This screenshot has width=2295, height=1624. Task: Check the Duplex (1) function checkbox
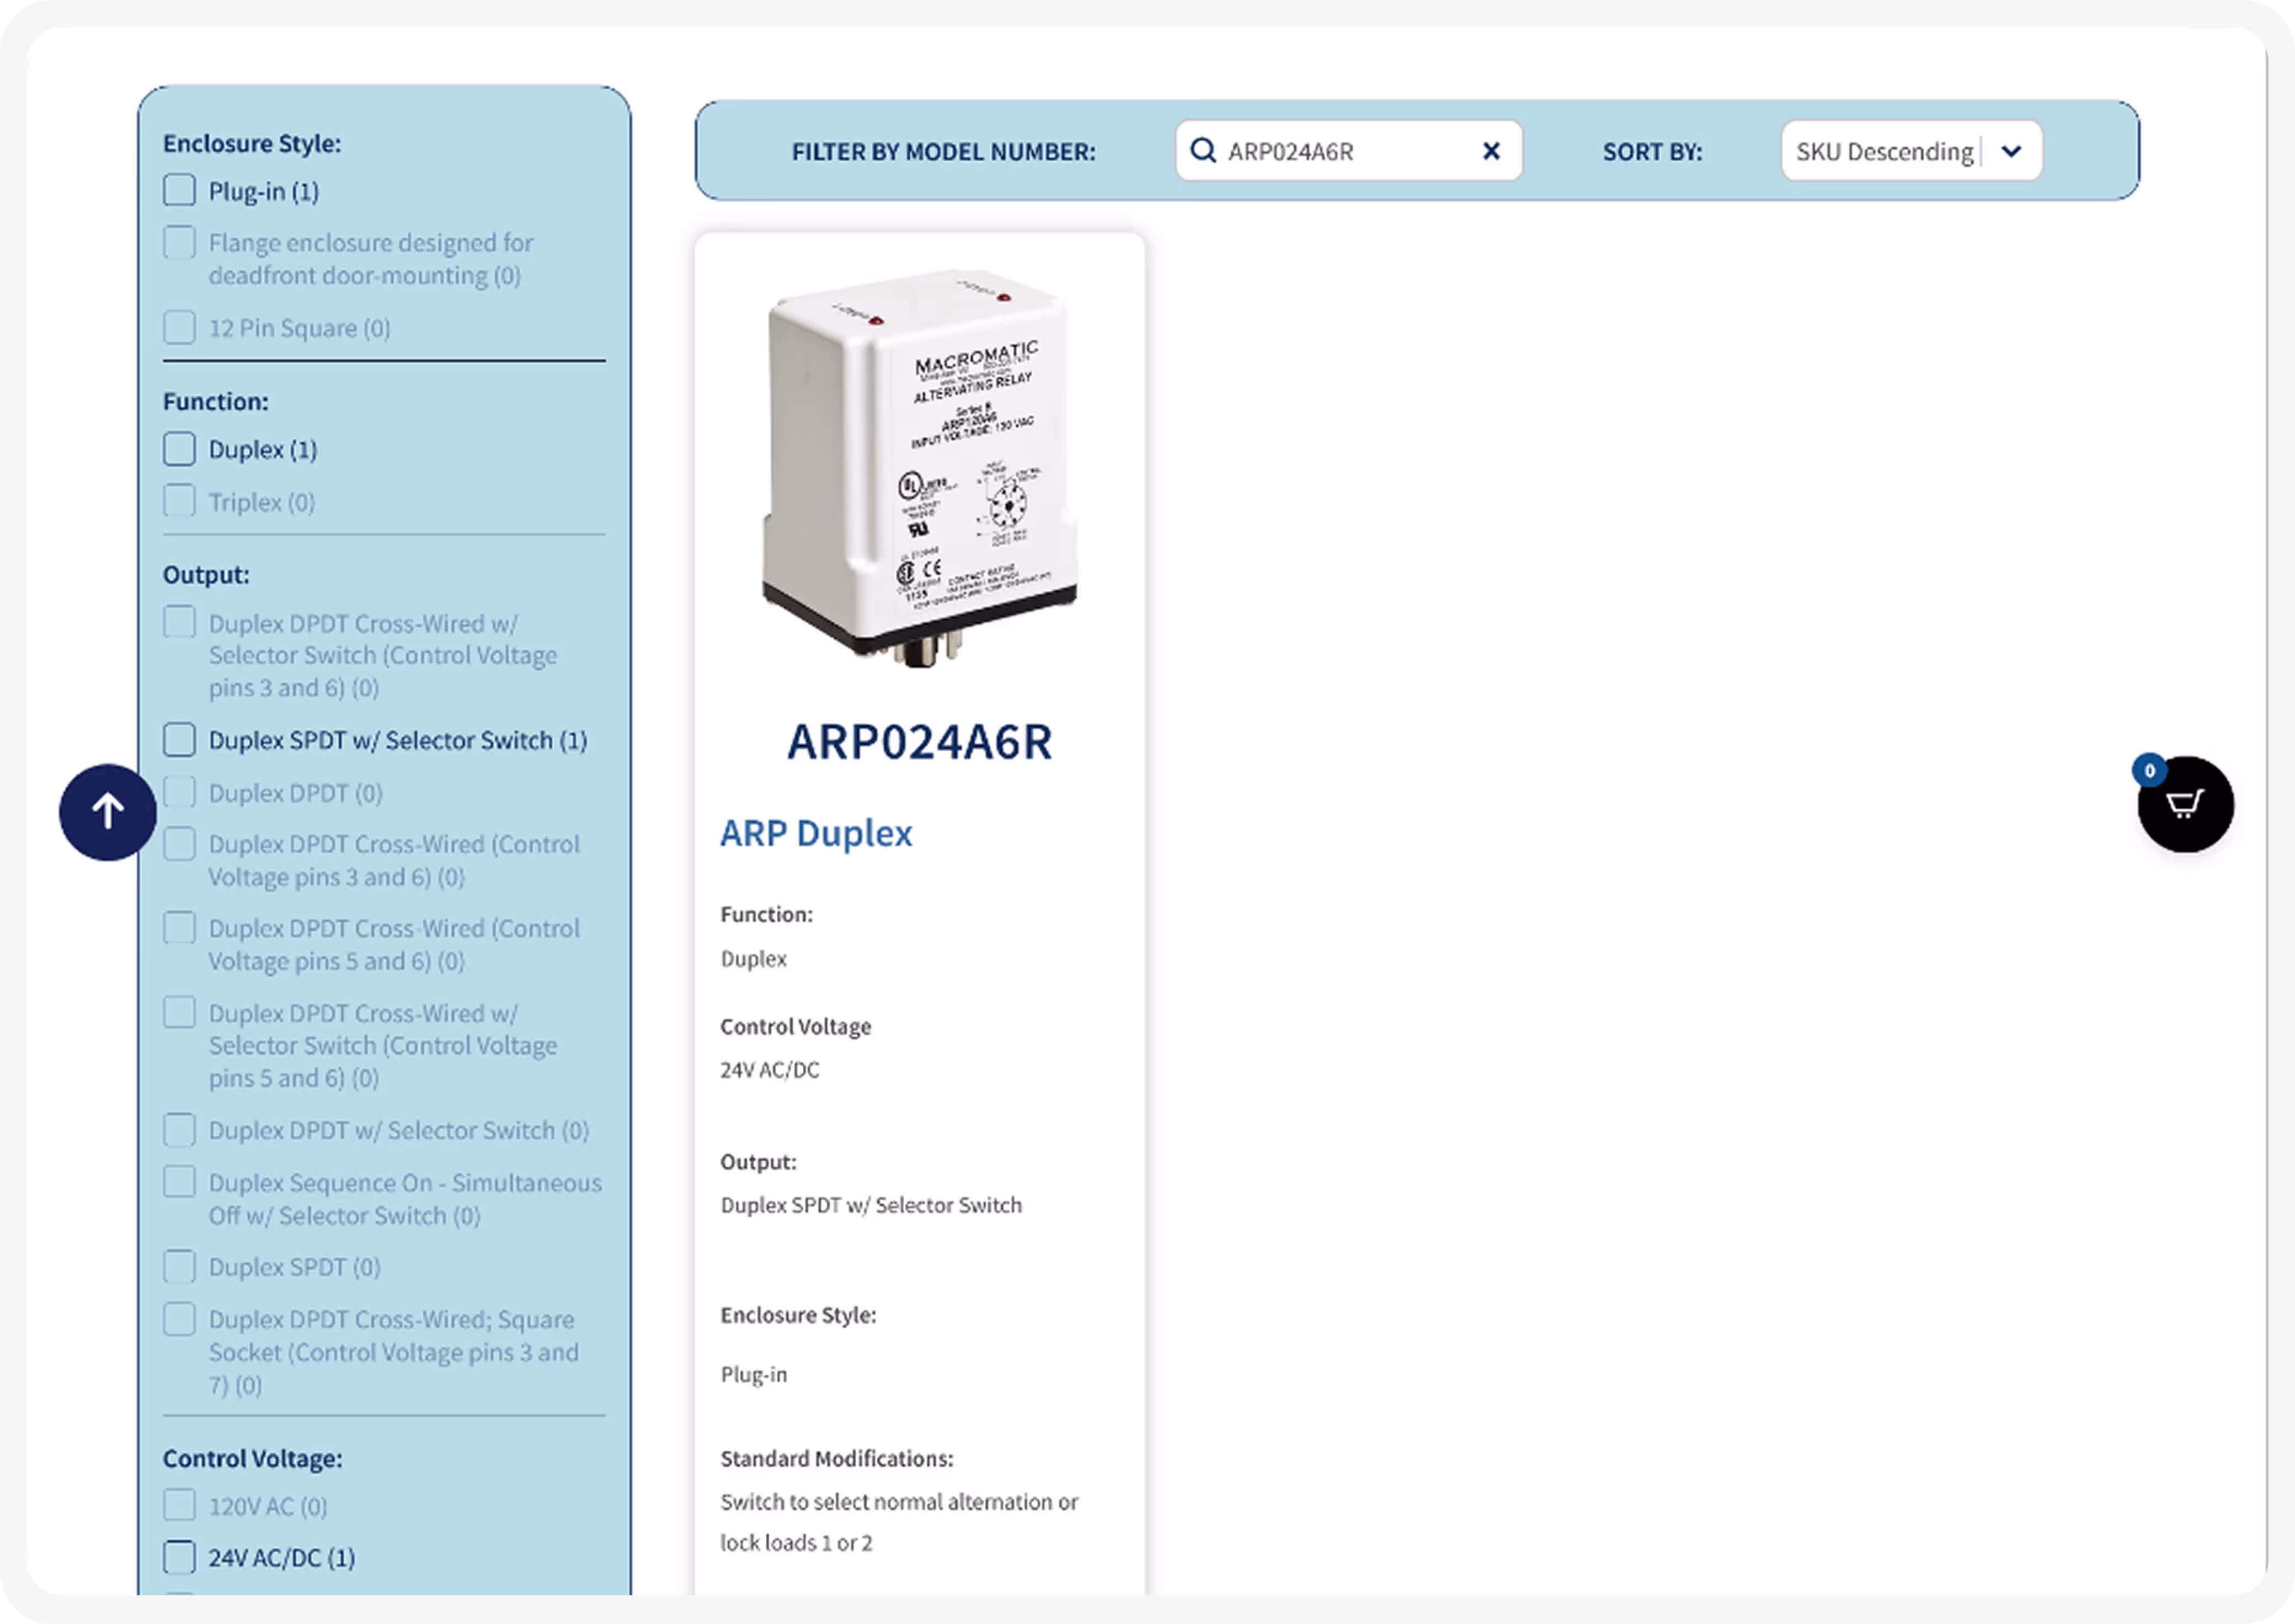click(180, 449)
